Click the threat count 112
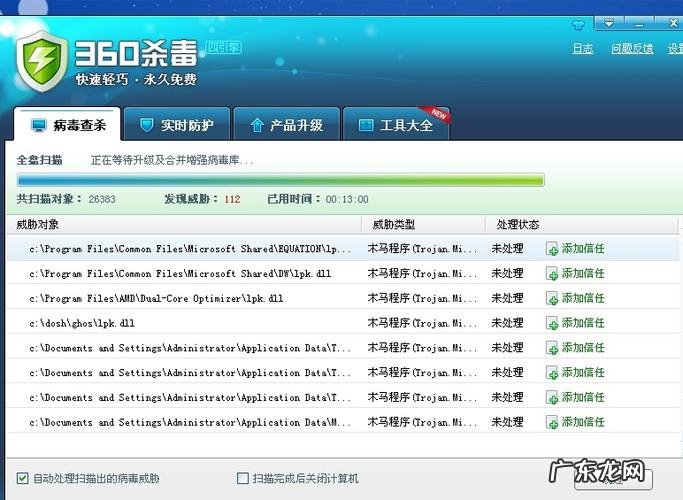 pos(232,199)
